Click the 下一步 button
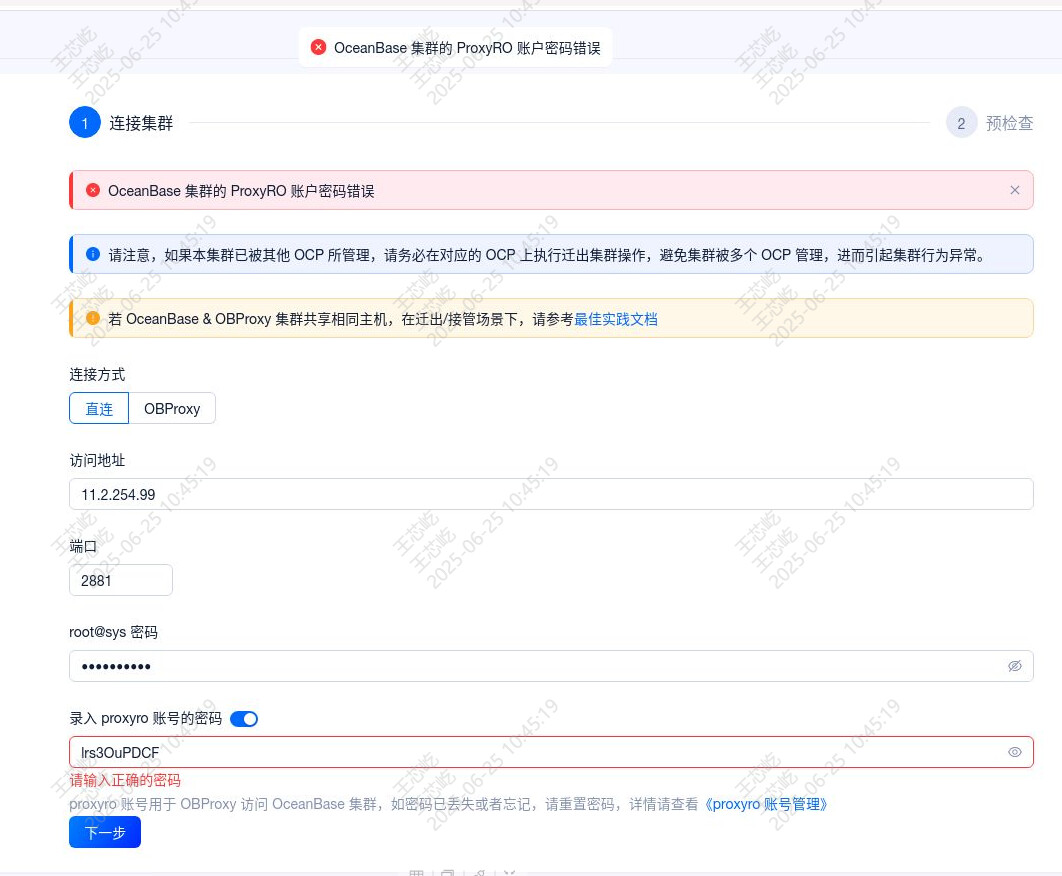This screenshot has width=1062, height=876. (105, 832)
